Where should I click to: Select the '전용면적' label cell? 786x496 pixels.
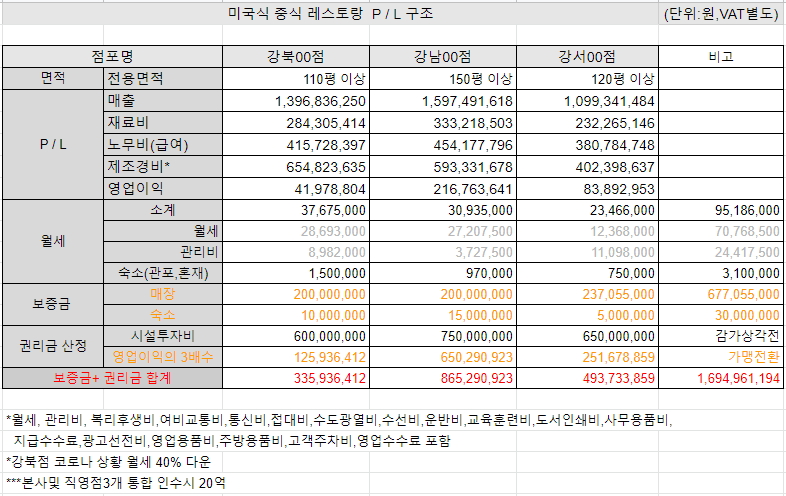[x=163, y=78]
